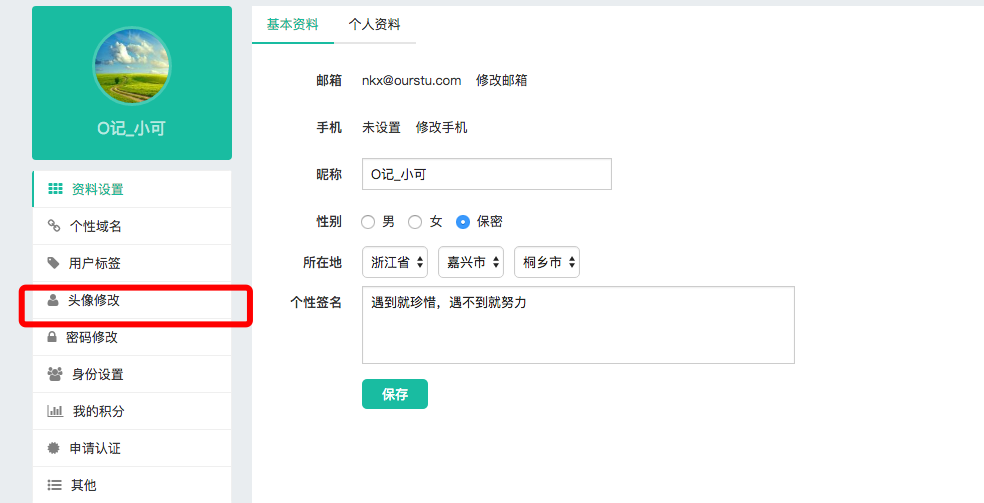Open the 浙江省 province dropdown
Viewport: 984px width, 503px height.
395,262
